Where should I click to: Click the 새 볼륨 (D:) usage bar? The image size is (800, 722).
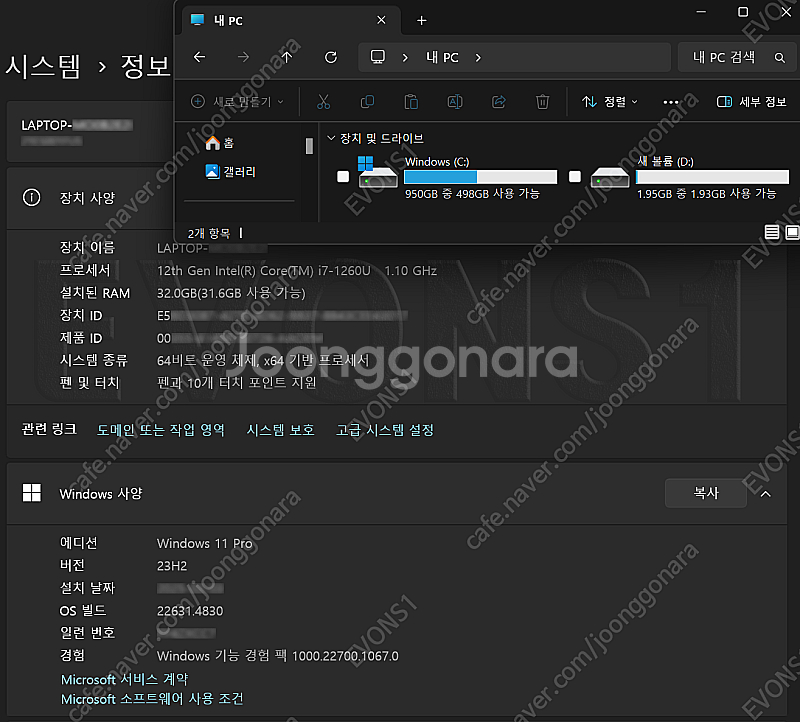(712, 177)
